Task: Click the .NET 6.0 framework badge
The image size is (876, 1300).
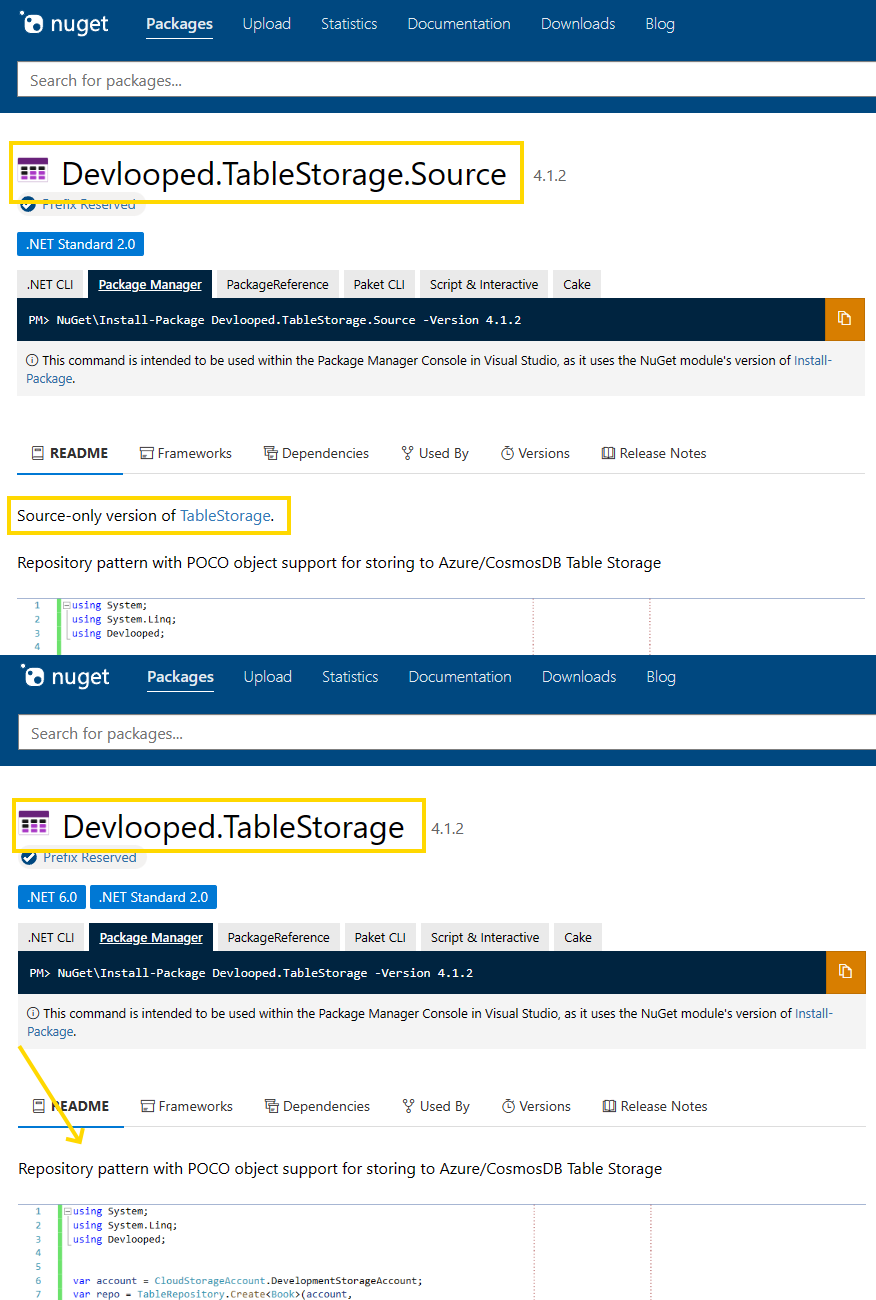Action: pyautogui.click(x=52, y=897)
